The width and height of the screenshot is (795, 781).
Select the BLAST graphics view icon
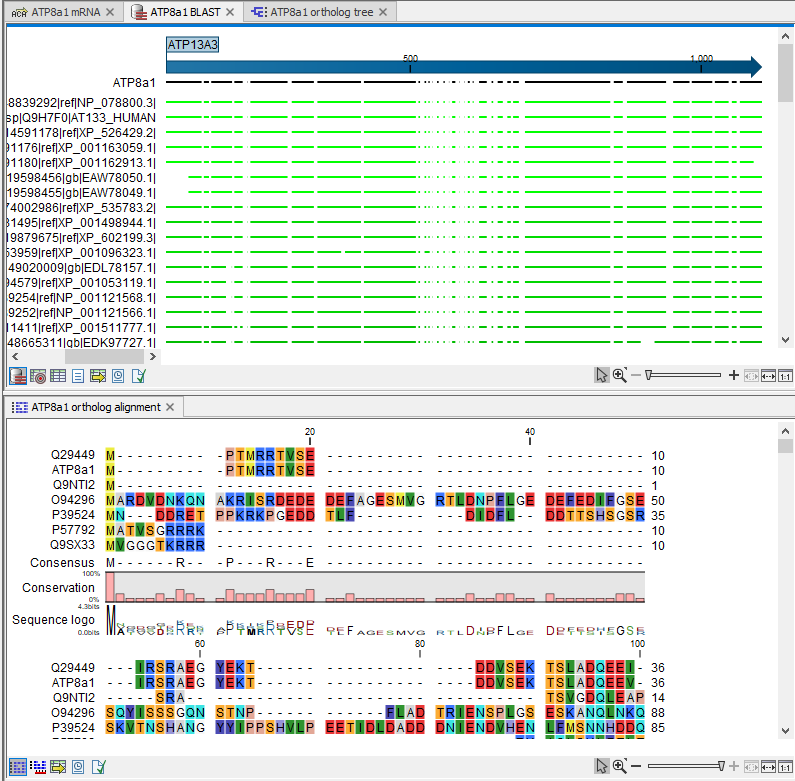pyautogui.click(x=18, y=376)
